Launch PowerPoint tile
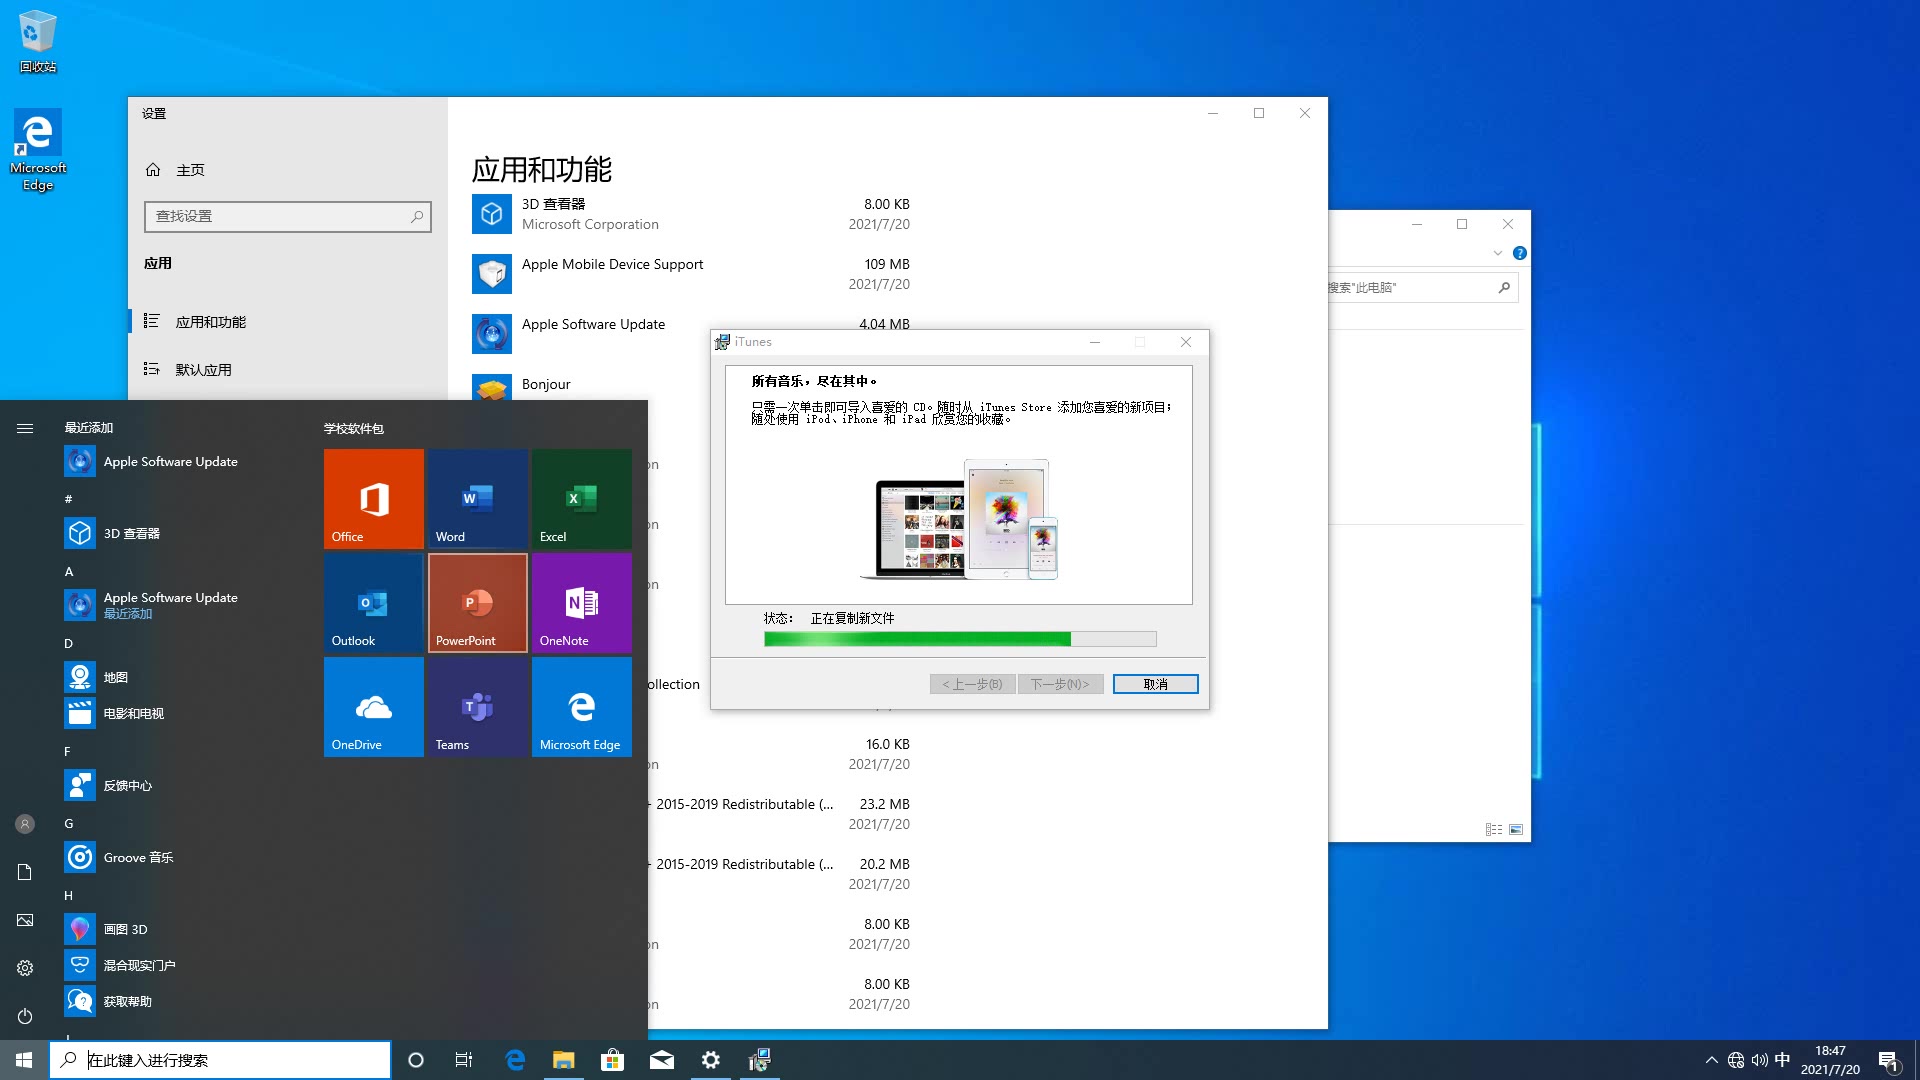Image resolution: width=1920 pixels, height=1080 pixels. click(x=478, y=602)
